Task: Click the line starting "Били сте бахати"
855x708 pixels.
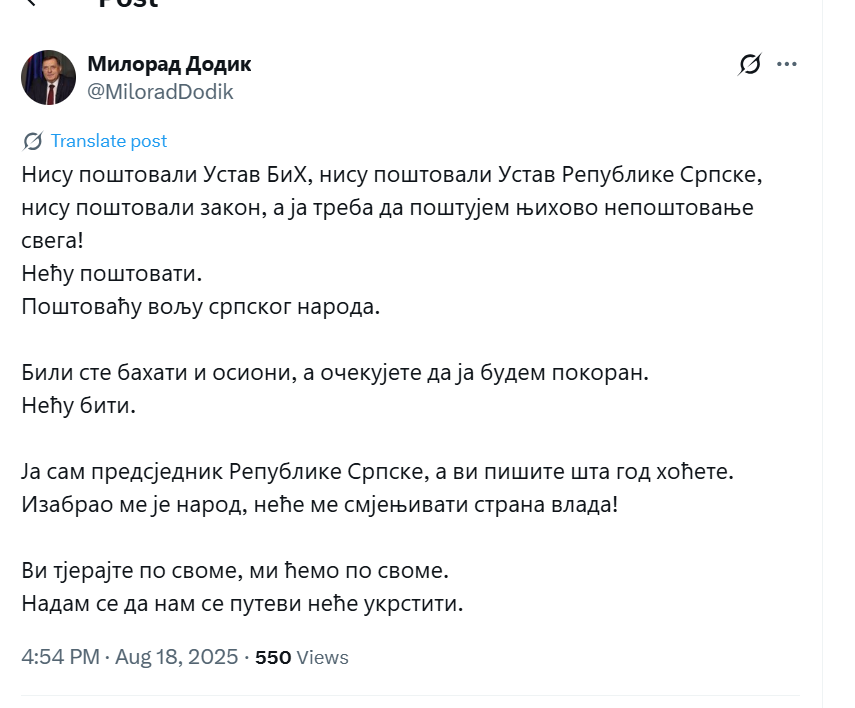Action: point(335,374)
